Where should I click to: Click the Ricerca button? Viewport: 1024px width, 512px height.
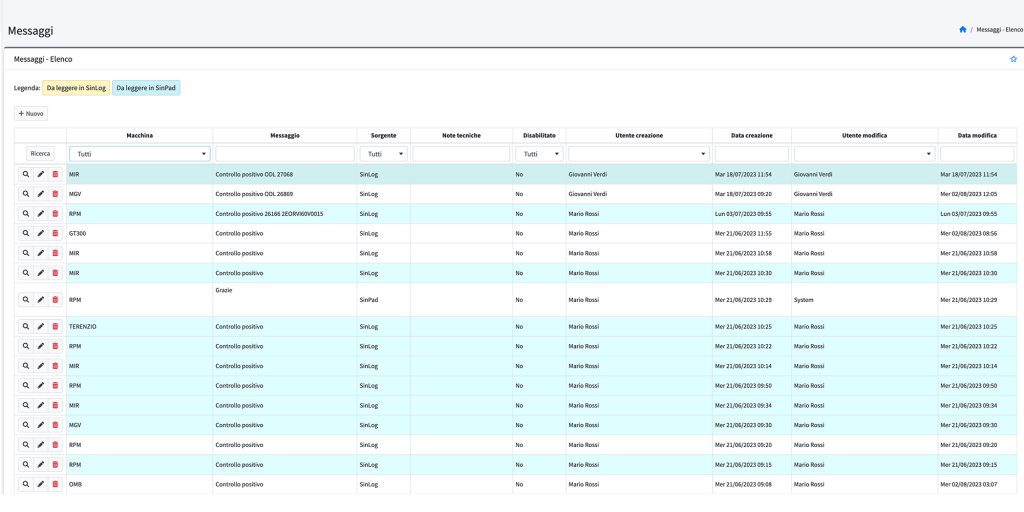41,154
